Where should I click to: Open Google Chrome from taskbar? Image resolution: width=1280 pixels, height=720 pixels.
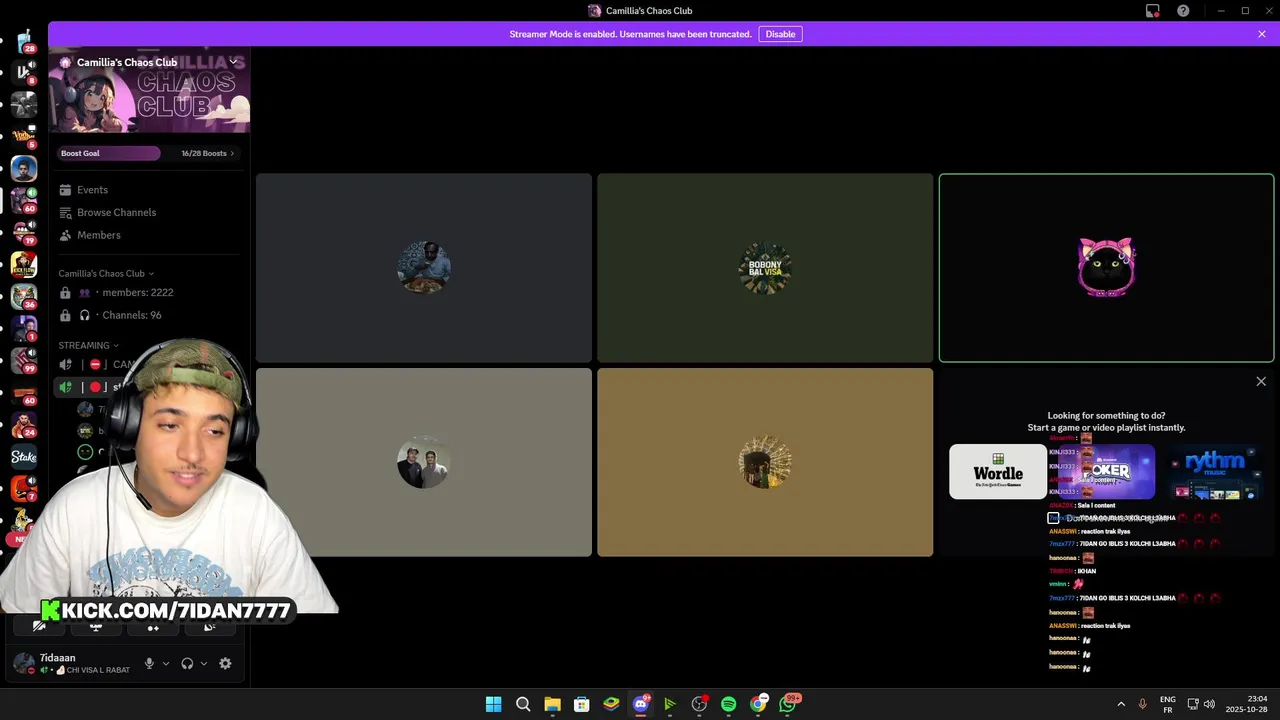758,704
